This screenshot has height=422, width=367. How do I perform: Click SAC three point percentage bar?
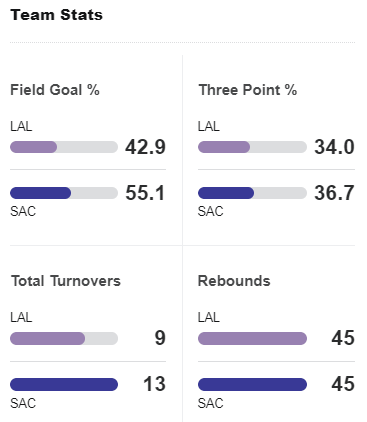pyautogui.click(x=252, y=193)
